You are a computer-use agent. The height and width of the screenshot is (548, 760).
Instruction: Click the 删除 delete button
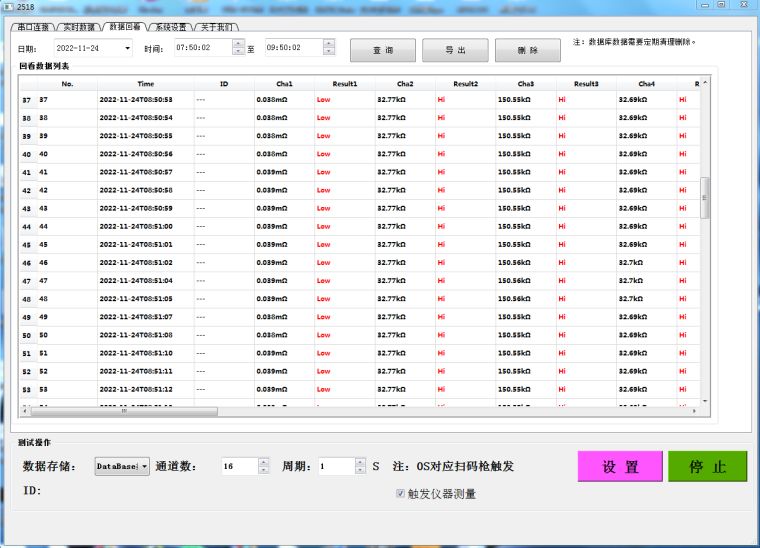tap(528, 50)
